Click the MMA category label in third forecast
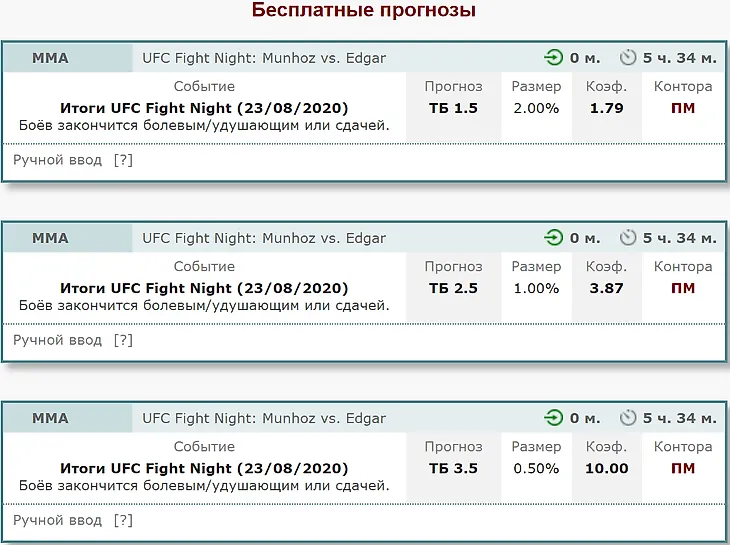This screenshot has height=545, width=730. pos(50,418)
